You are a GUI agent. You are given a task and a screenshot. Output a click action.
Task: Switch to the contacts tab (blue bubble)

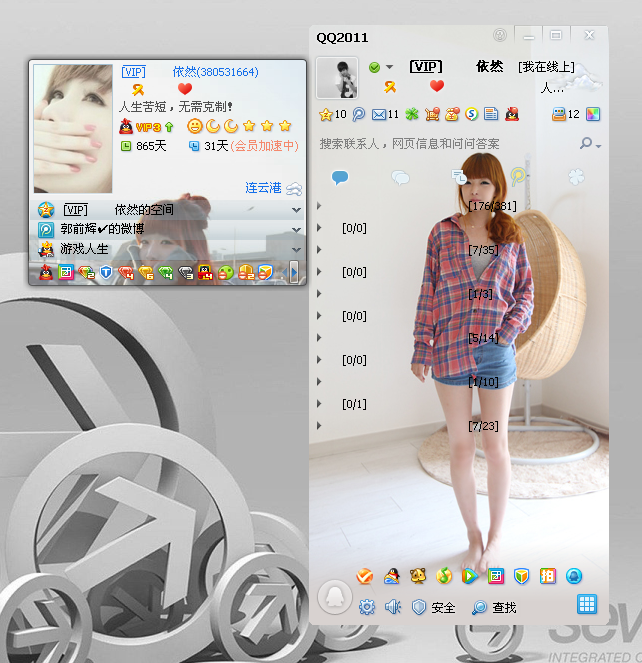[x=340, y=177]
